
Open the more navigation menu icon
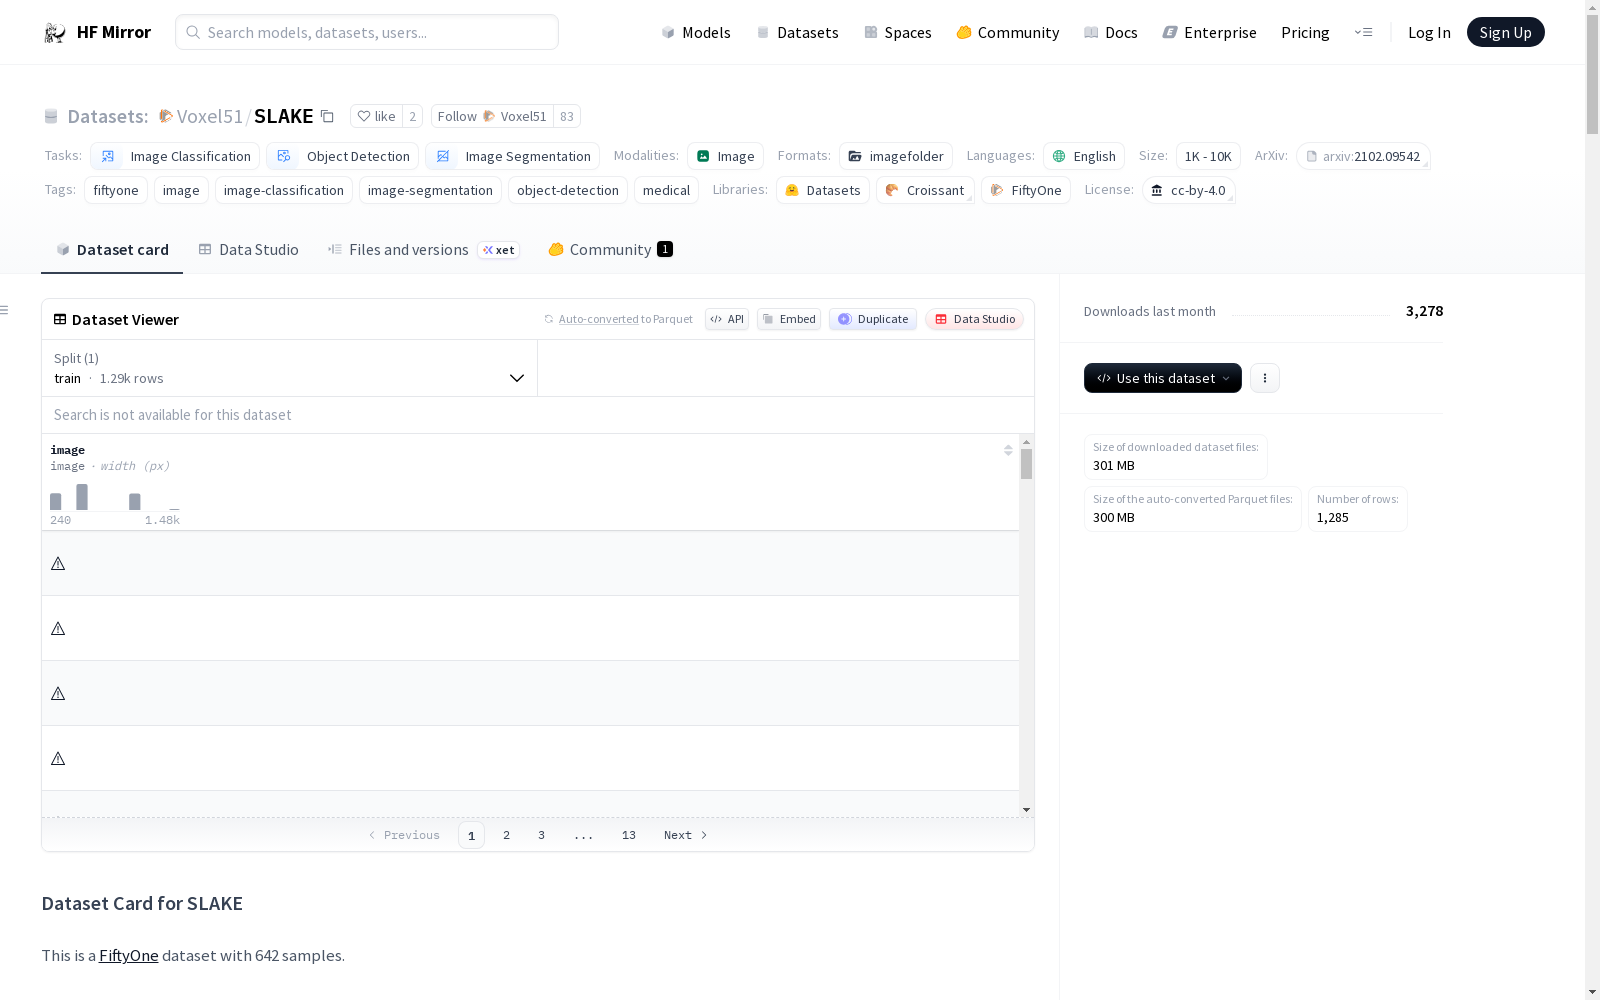click(1363, 32)
